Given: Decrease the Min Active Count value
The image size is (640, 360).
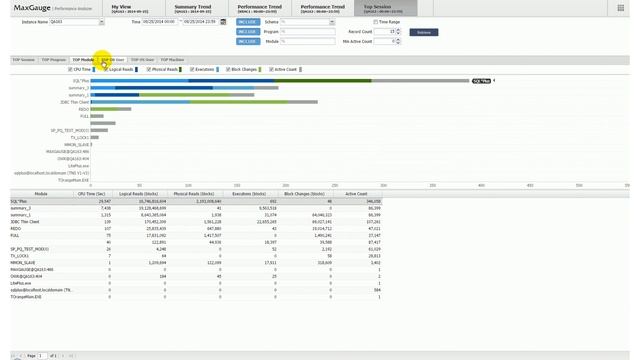Looking at the screenshot, I should (x=398, y=43).
